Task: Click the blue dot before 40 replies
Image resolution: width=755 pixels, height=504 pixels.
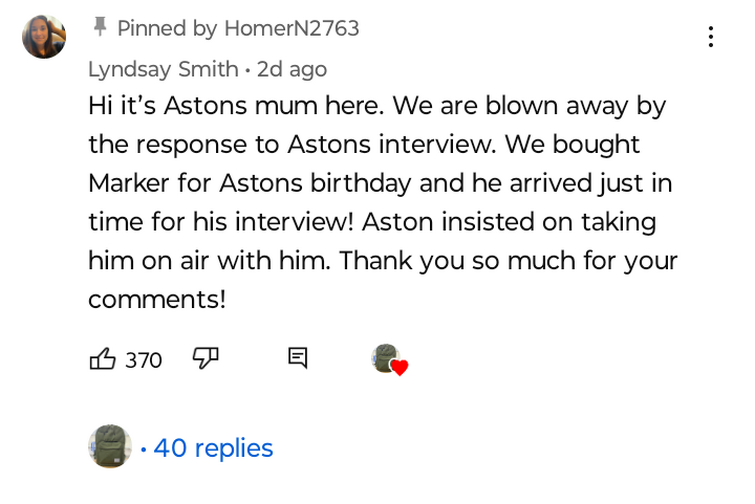Action: (x=143, y=449)
